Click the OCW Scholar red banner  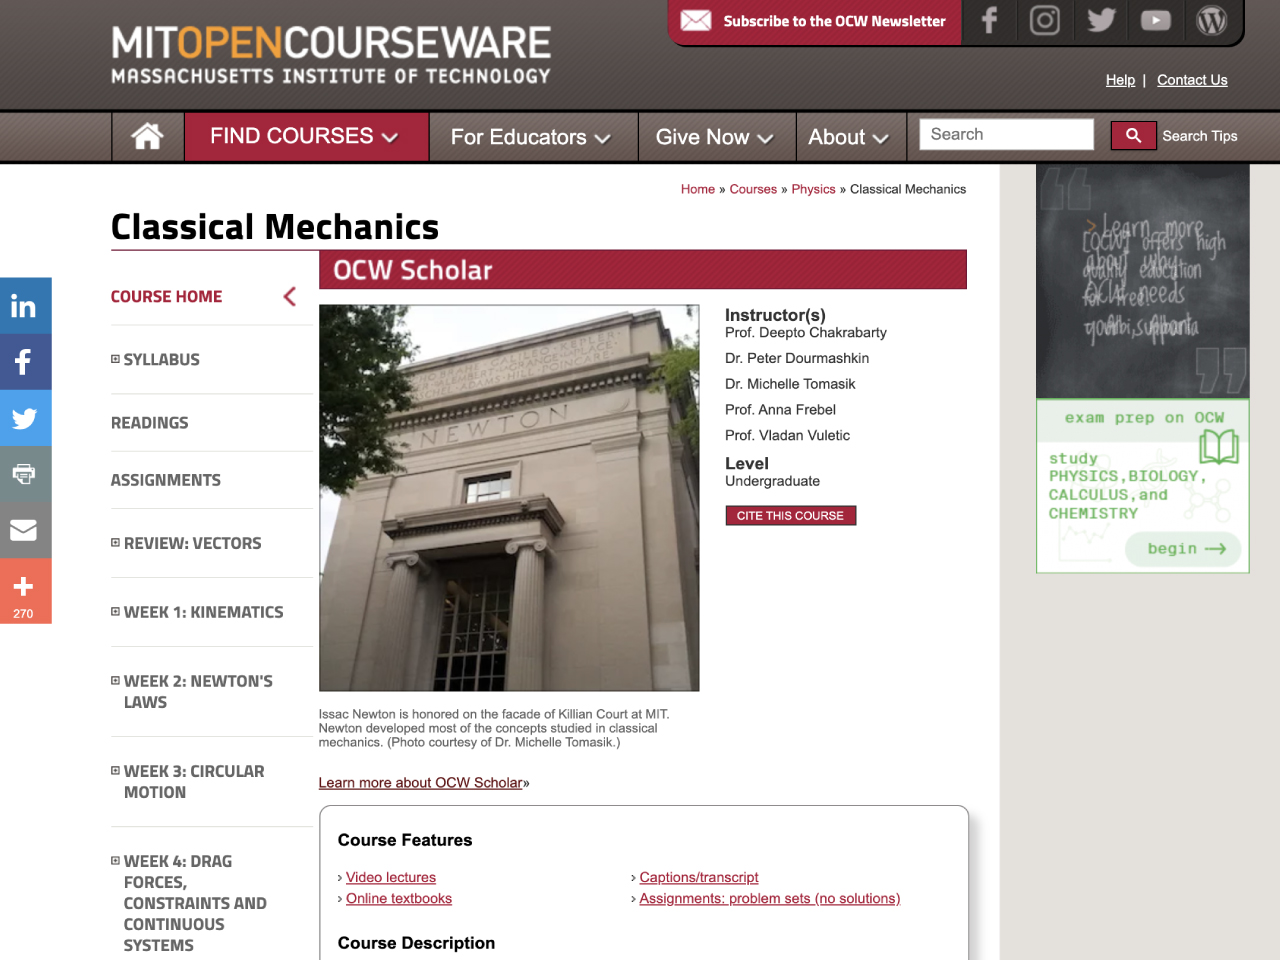click(643, 270)
